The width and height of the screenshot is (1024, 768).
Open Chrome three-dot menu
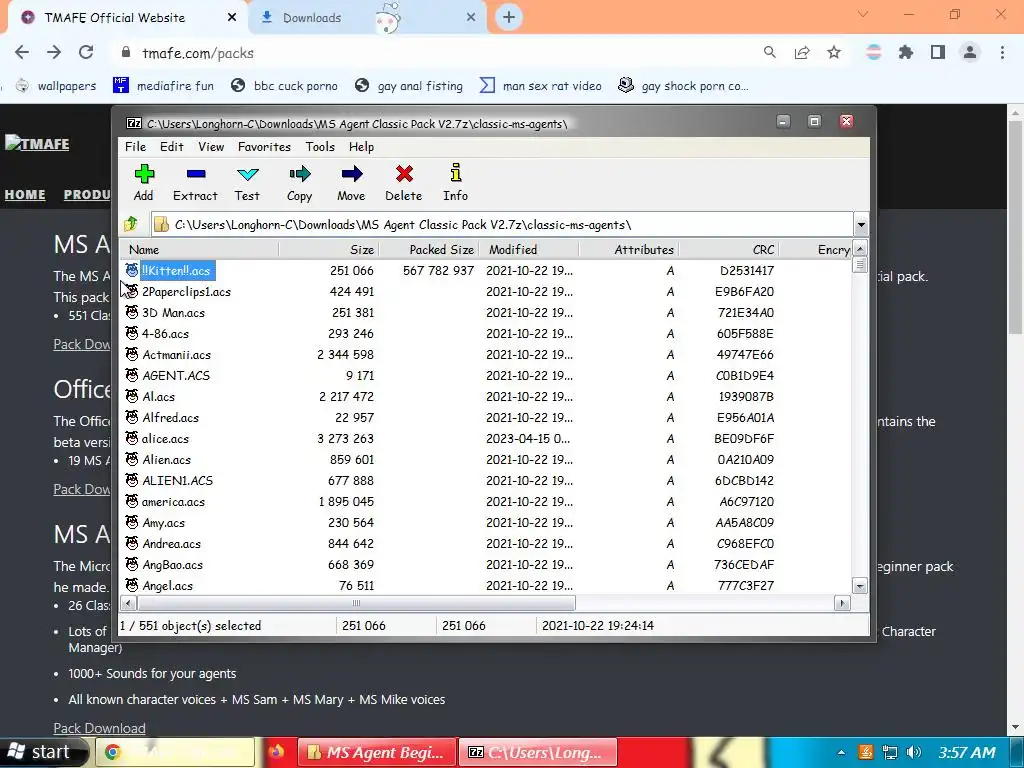coord(1002,52)
